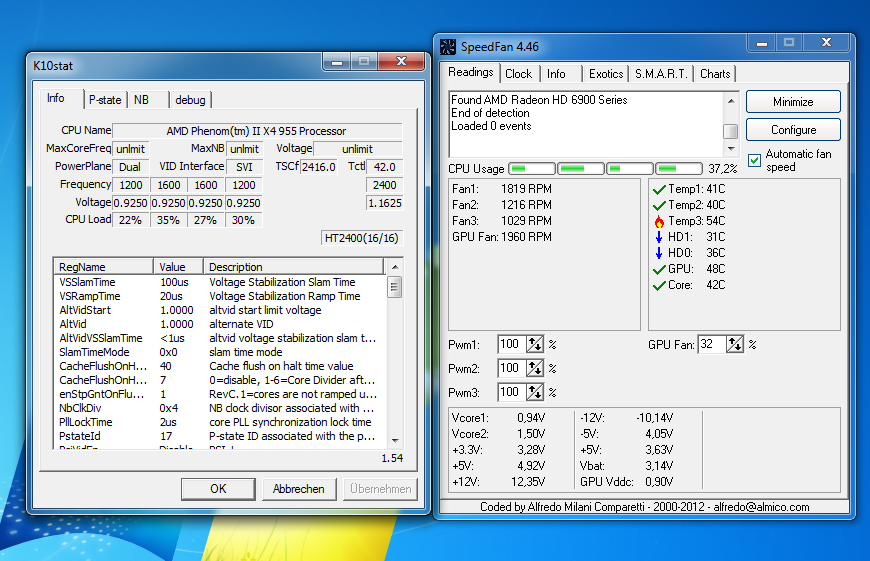Image resolution: width=870 pixels, height=561 pixels.
Task: Click the green checkmark beside Core temperature
Action: (x=659, y=286)
